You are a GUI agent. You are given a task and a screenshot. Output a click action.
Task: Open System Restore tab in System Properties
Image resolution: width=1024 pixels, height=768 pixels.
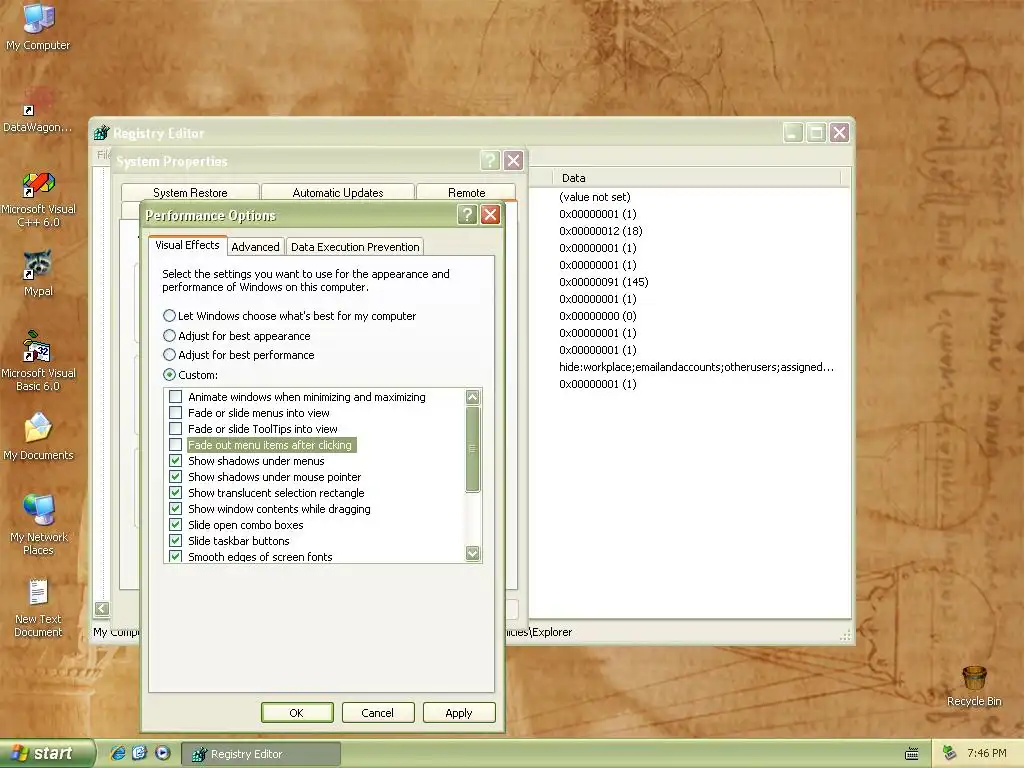coord(190,193)
